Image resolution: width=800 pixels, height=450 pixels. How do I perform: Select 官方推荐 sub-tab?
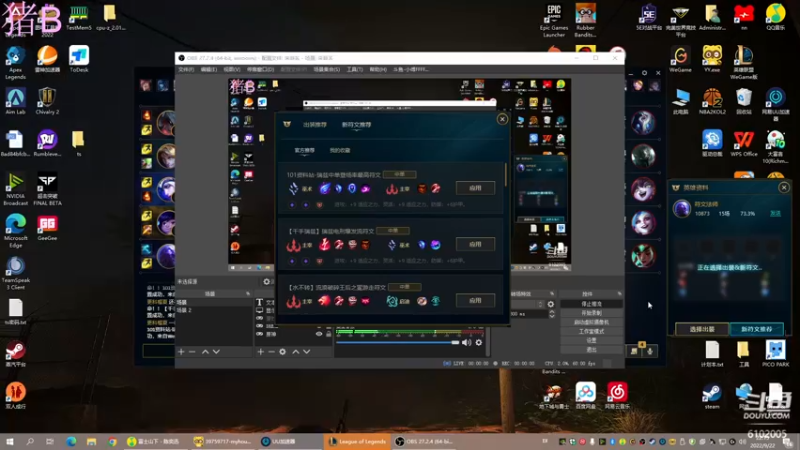(x=305, y=151)
